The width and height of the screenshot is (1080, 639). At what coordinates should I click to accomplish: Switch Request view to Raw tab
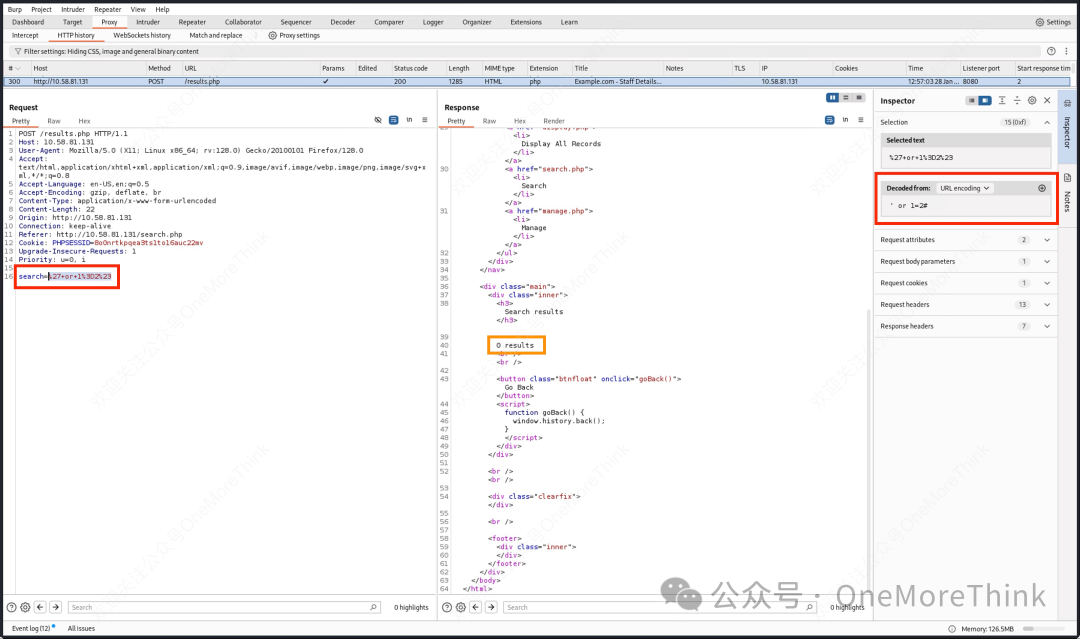tap(54, 121)
